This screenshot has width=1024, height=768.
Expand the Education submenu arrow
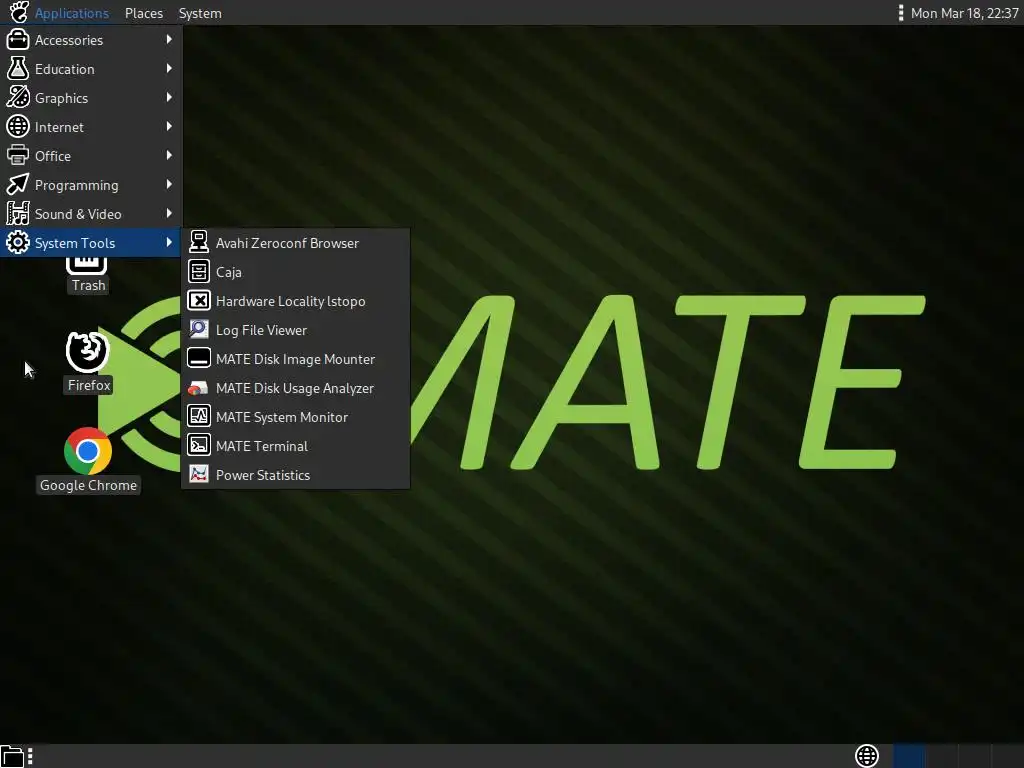tap(169, 68)
